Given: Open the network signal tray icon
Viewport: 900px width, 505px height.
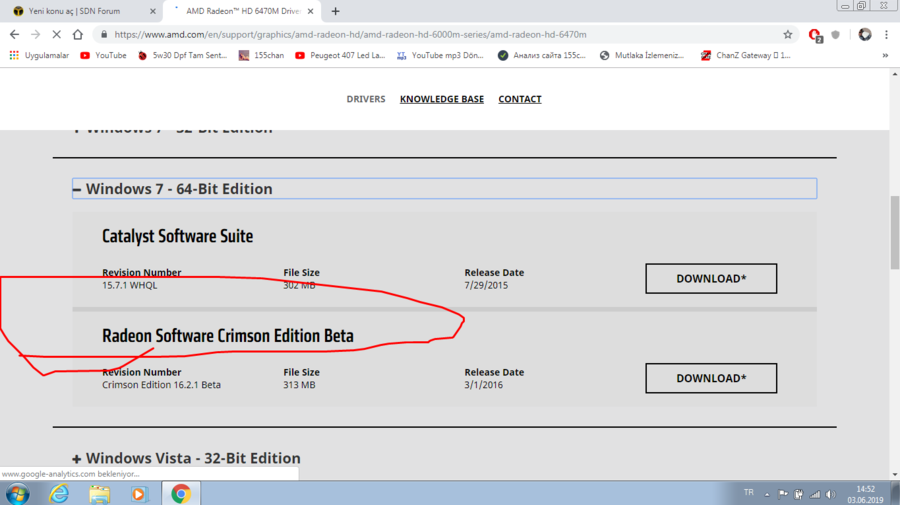Looking at the screenshot, I should pos(814,494).
